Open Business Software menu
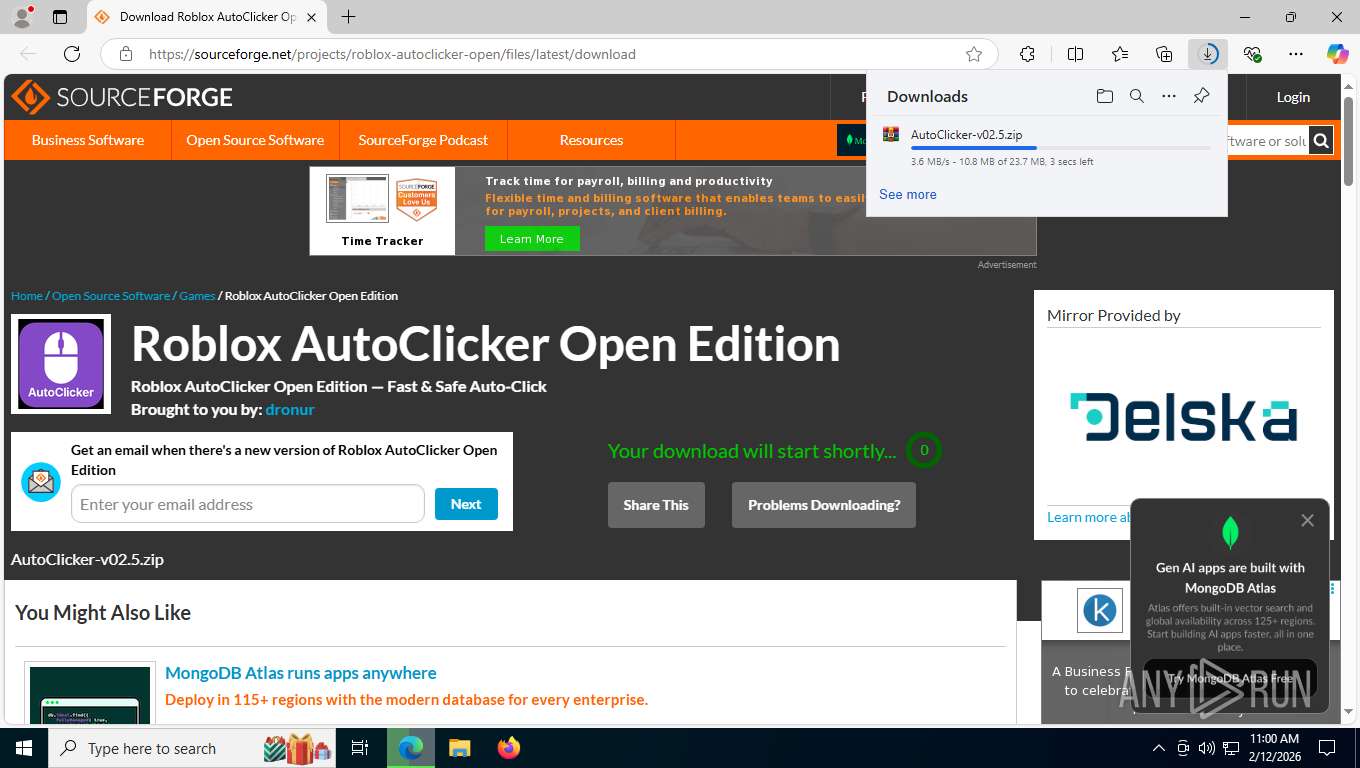This screenshot has width=1360, height=768. 88,140
